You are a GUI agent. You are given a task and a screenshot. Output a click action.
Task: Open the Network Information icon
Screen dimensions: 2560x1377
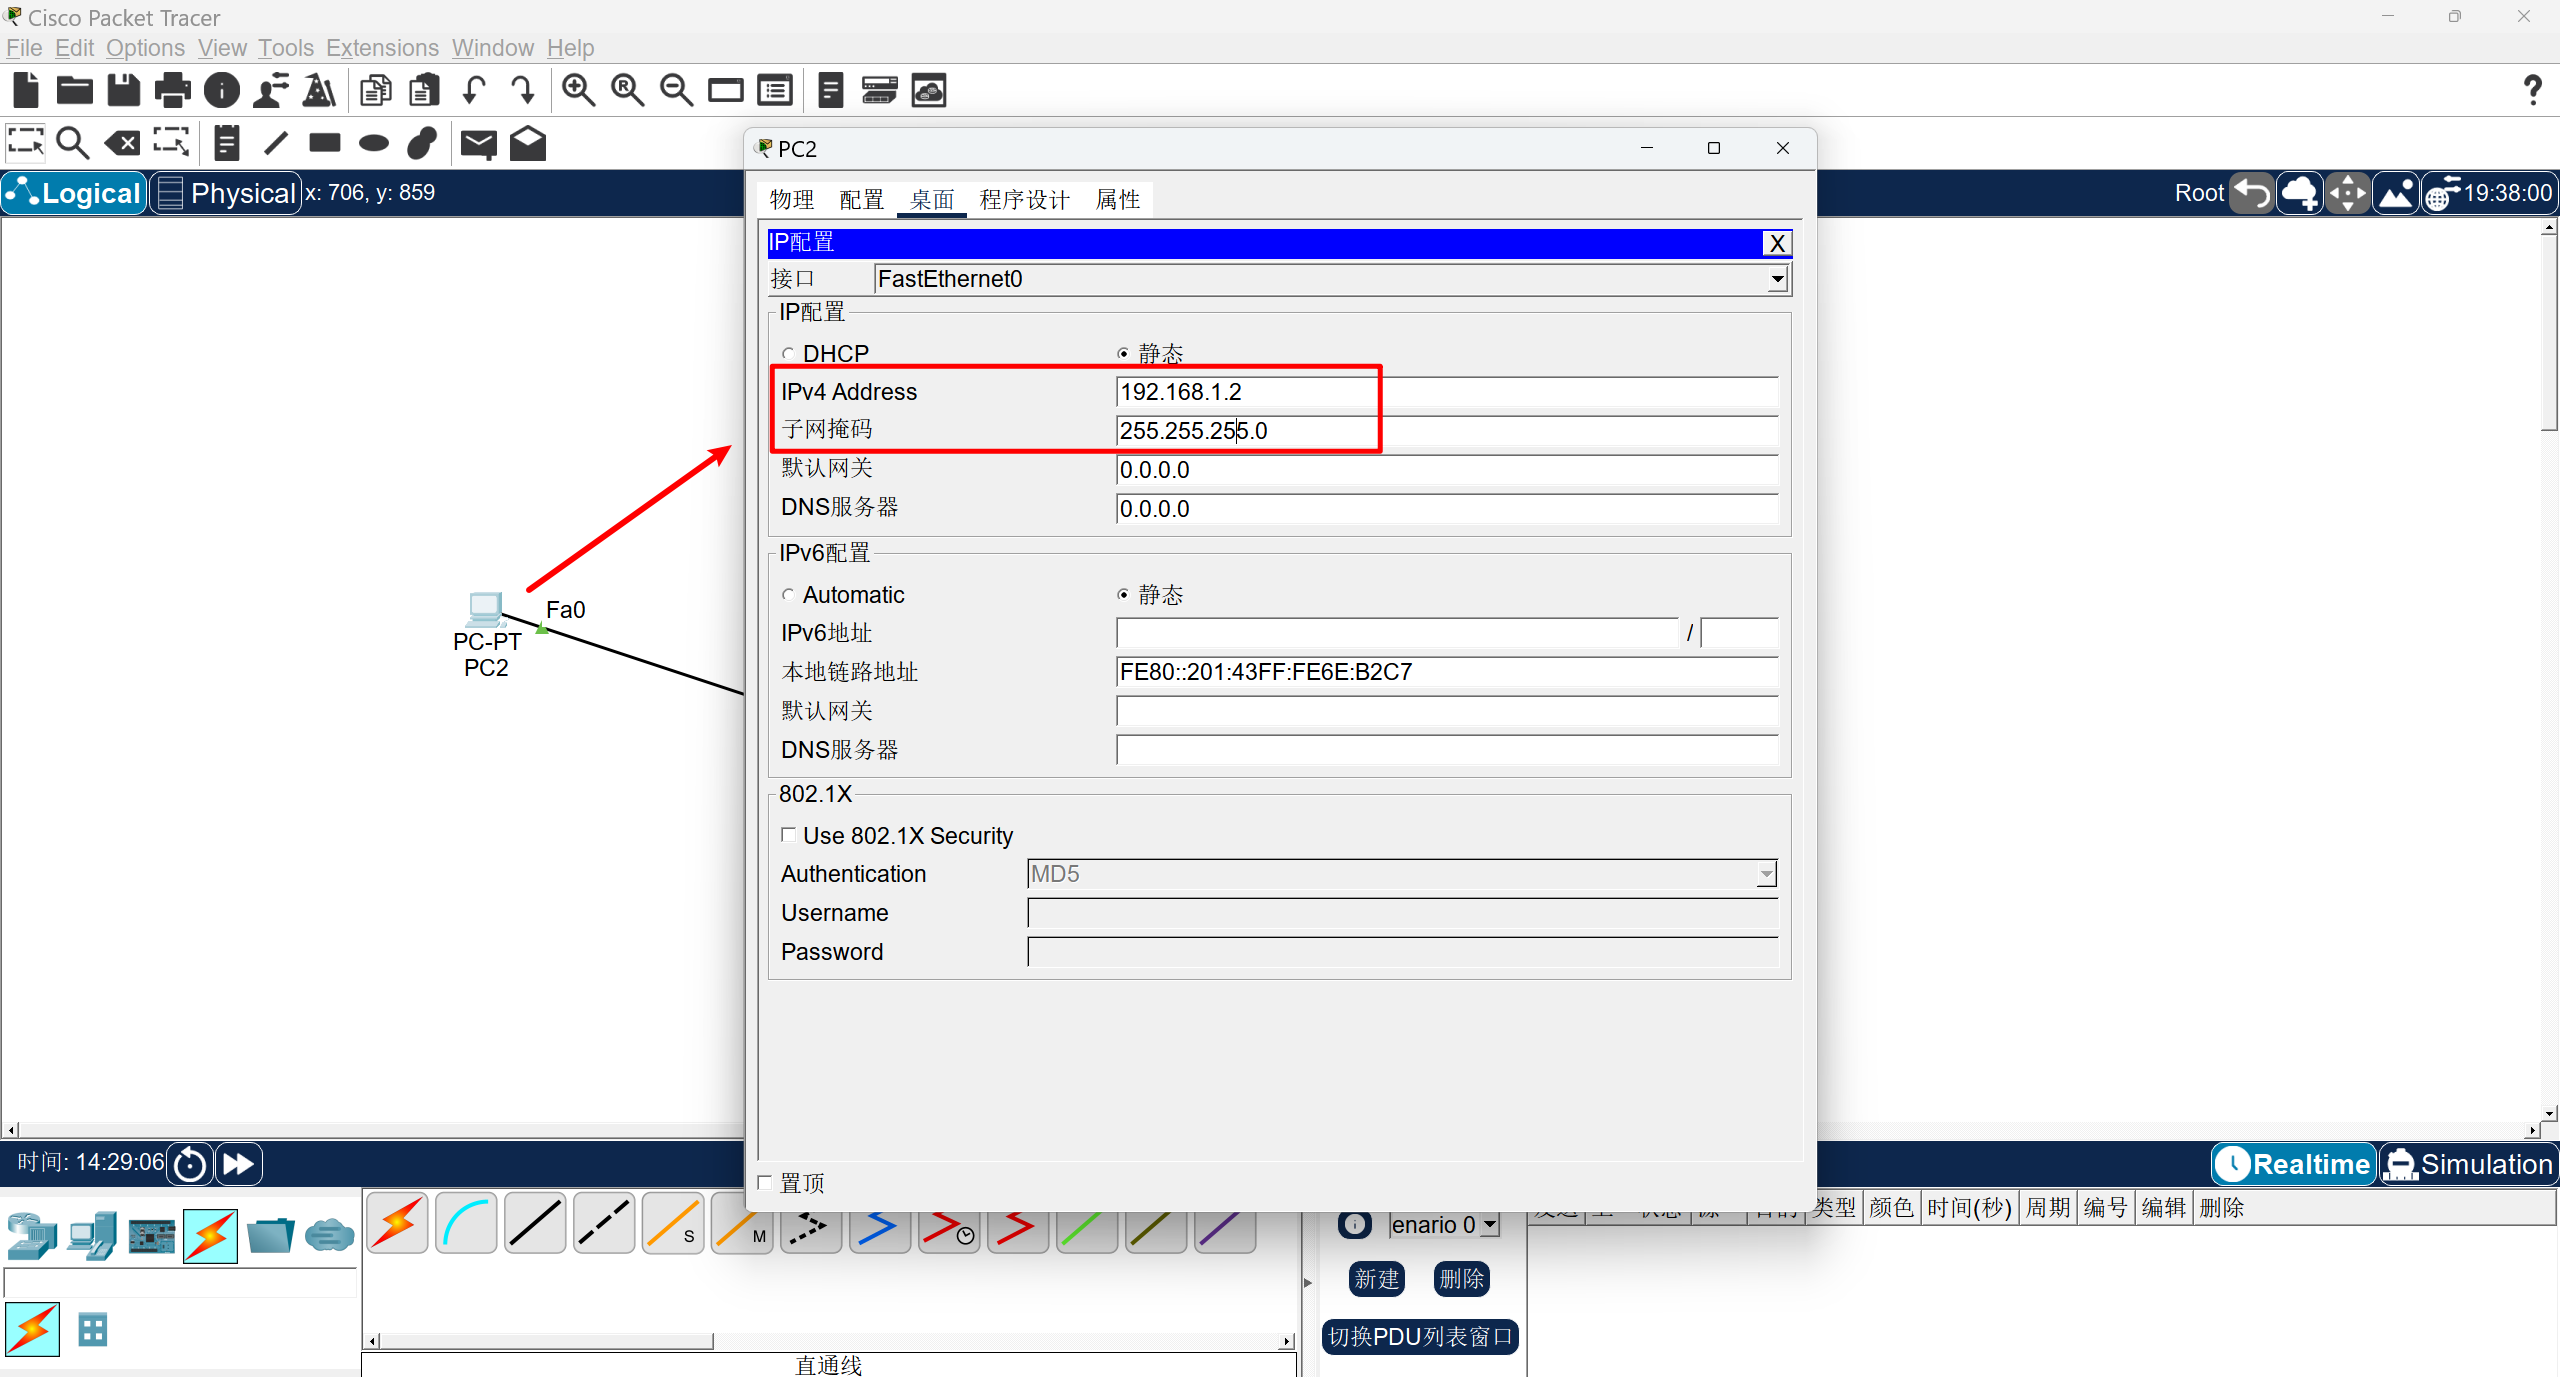222,91
